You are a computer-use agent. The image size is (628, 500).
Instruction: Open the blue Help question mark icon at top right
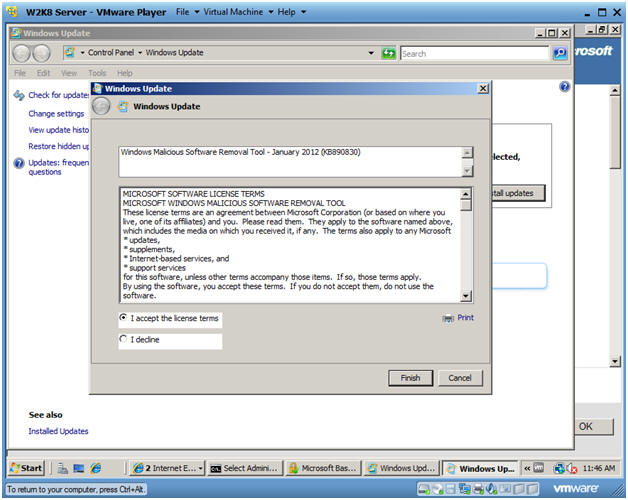click(564, 86)
